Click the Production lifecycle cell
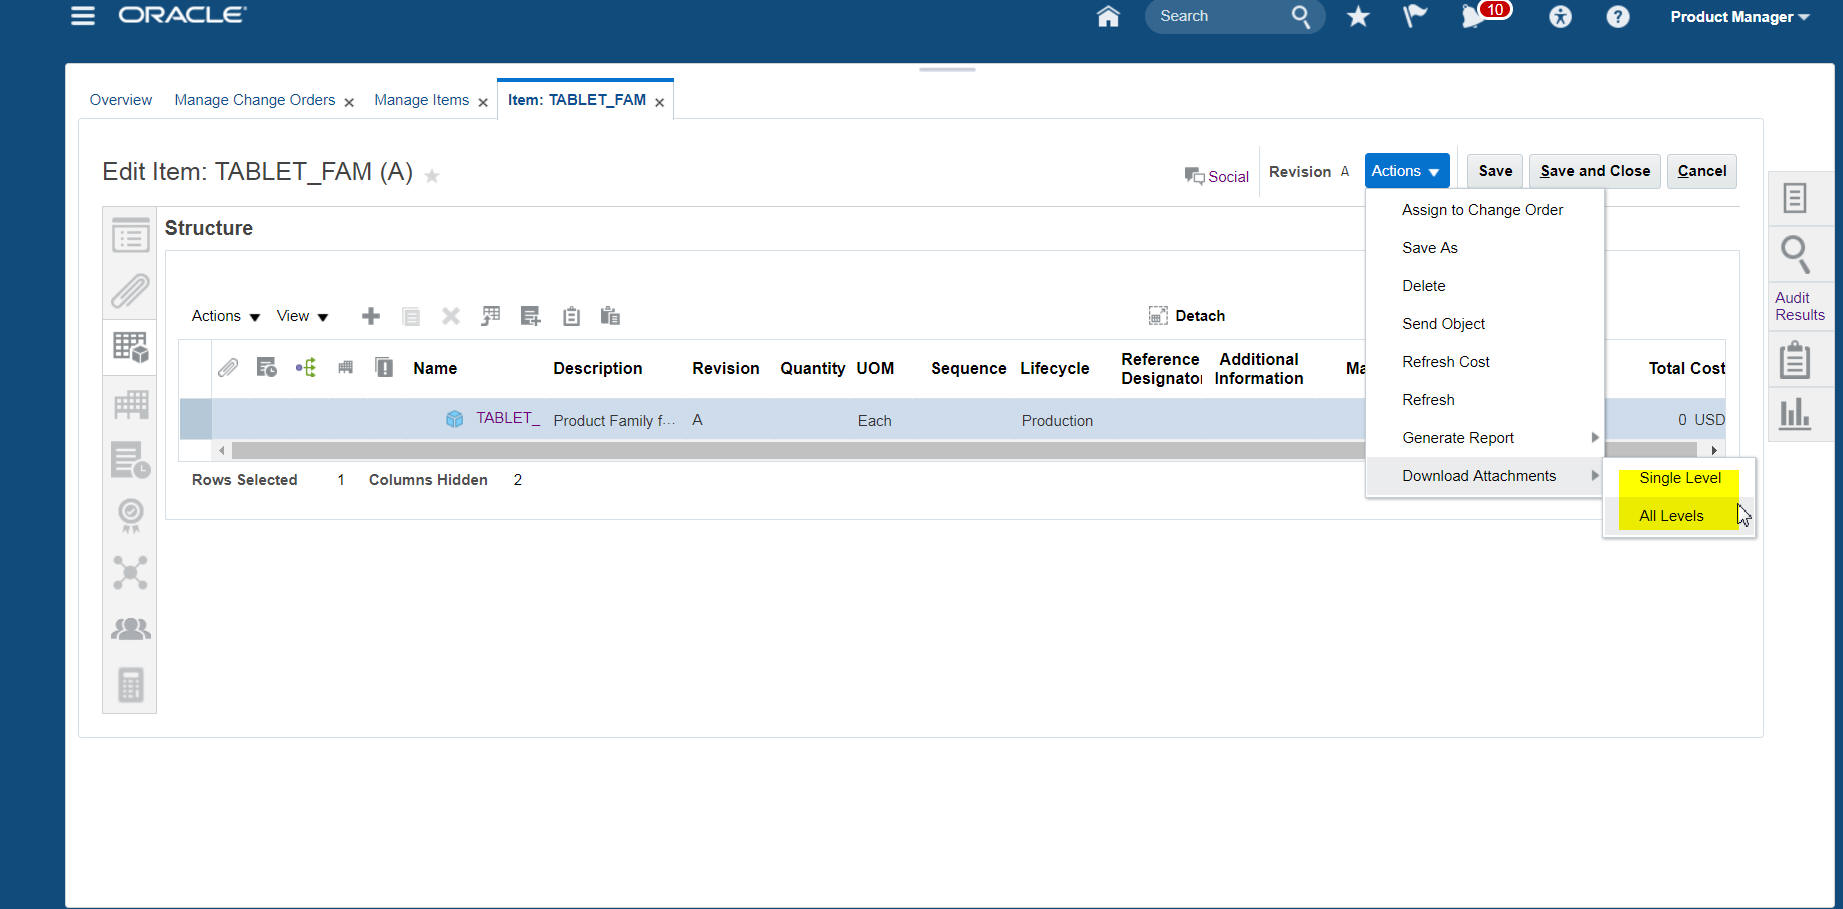 point(1057,421)
